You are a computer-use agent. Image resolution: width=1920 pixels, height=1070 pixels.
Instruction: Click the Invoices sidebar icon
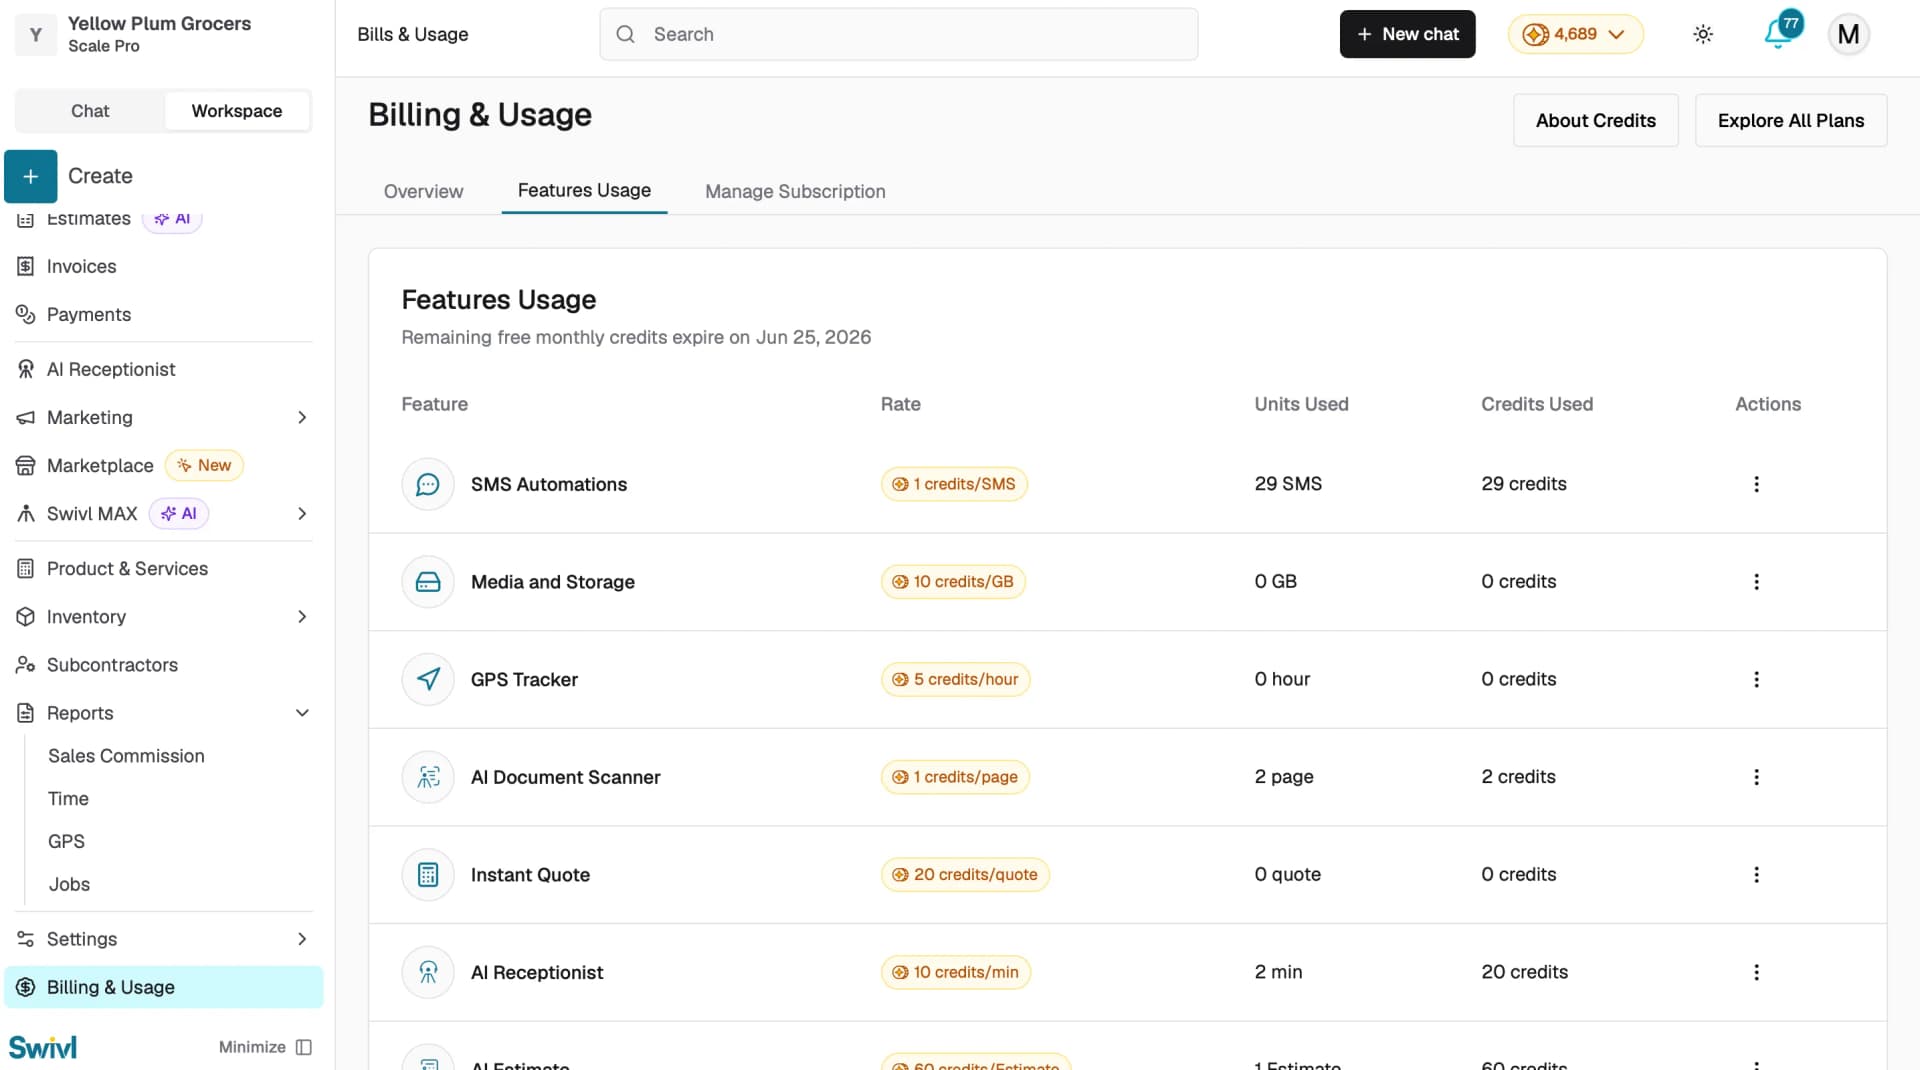click(26, 266)
